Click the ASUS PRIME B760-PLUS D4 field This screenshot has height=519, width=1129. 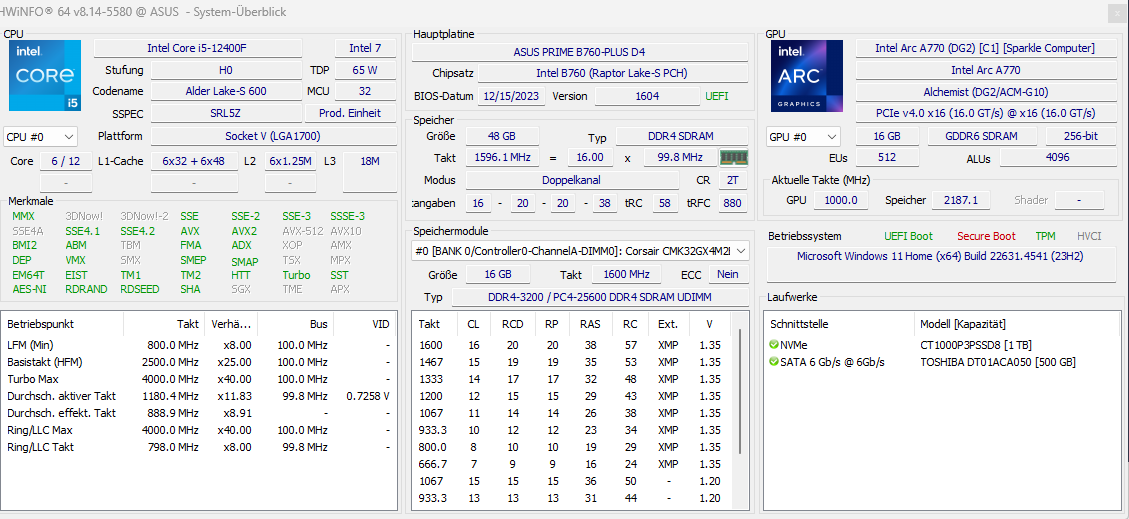tap(580, 52)
